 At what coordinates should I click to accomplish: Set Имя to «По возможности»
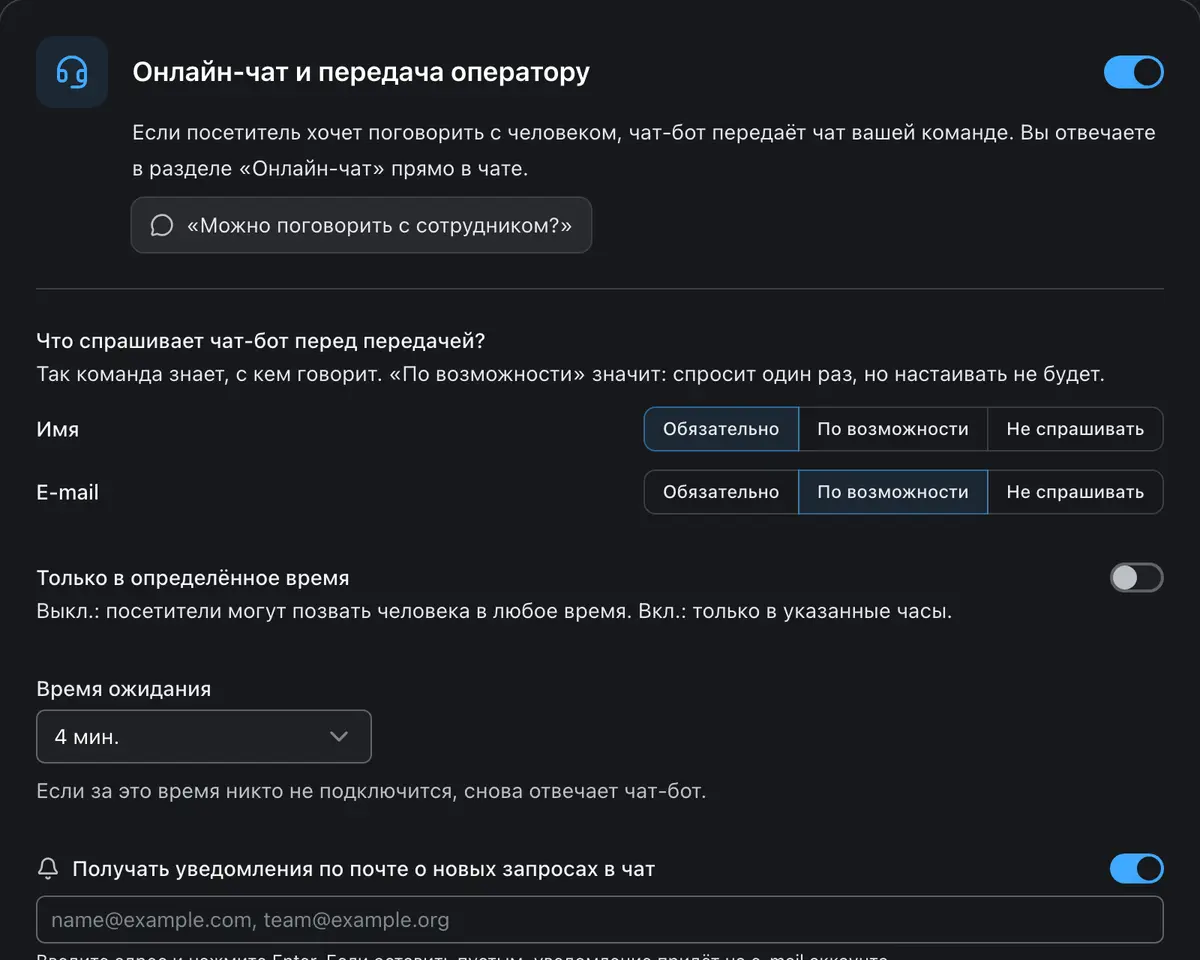click(x=893, y=429)
